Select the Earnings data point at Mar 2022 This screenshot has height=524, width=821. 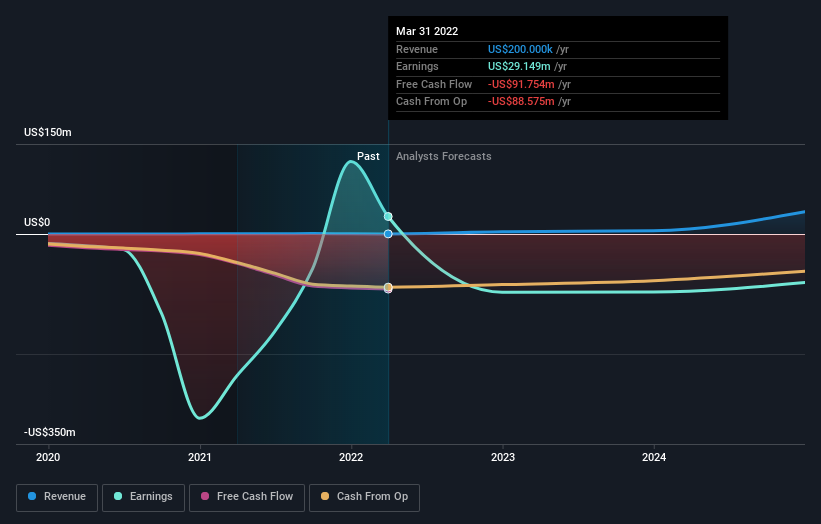(x=388, y=216)
